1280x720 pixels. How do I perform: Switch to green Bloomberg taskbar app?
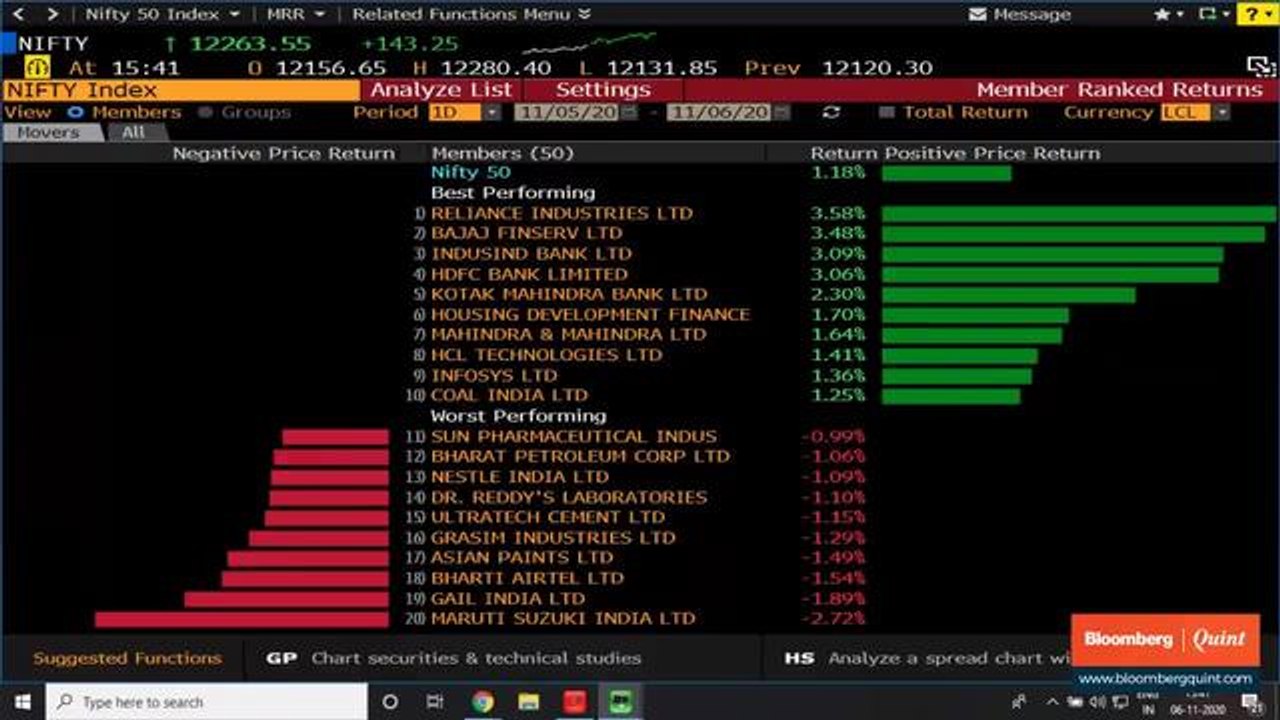[x=620, y=701]
